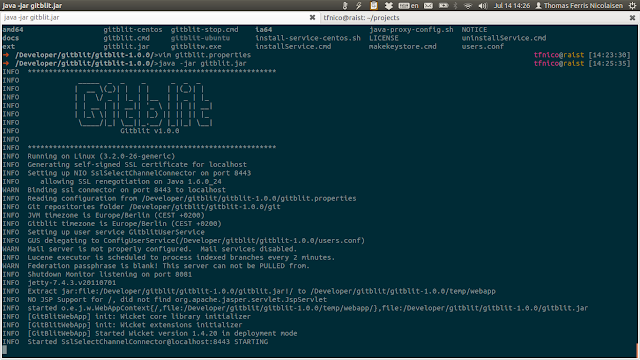
Task: Open the clipboard manager indicator
Action: tap(373, 5)
